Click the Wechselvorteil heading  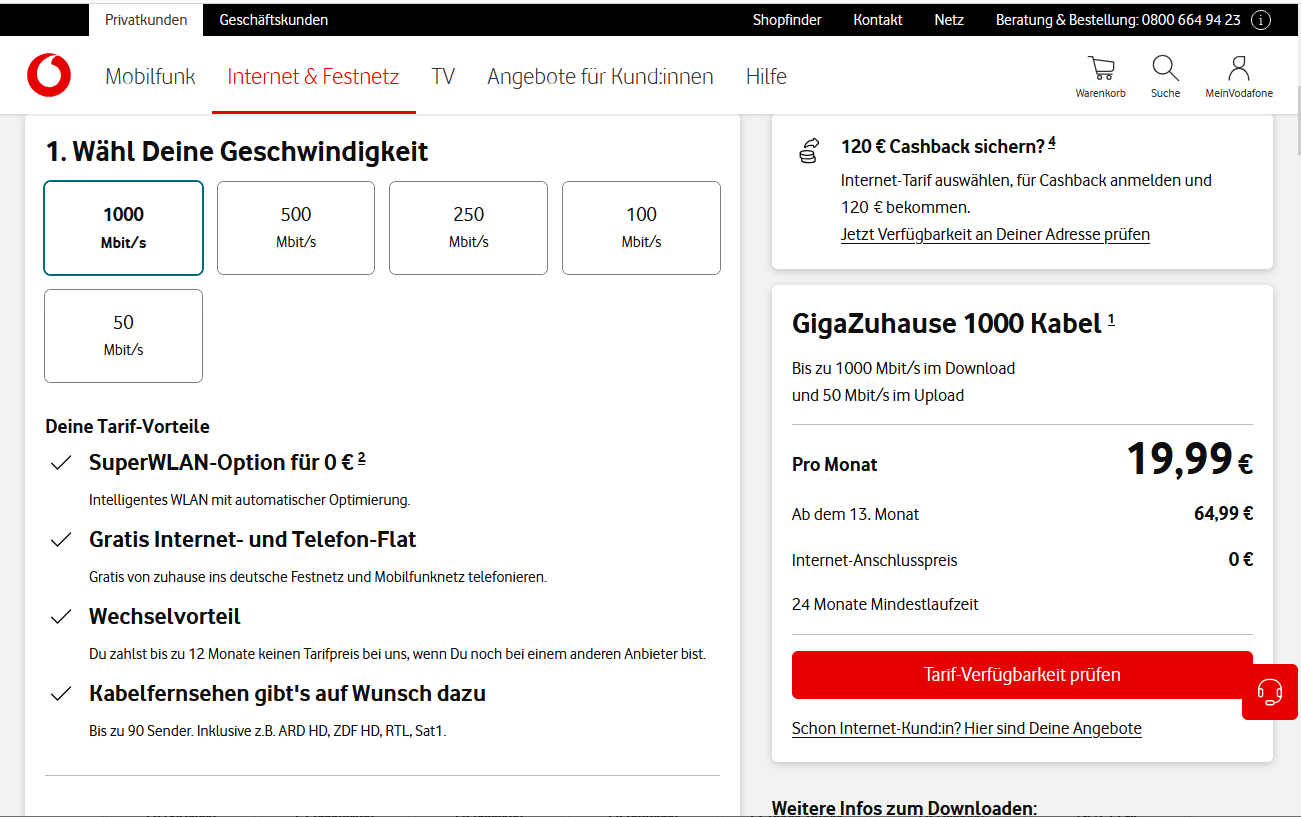point(165,617)
